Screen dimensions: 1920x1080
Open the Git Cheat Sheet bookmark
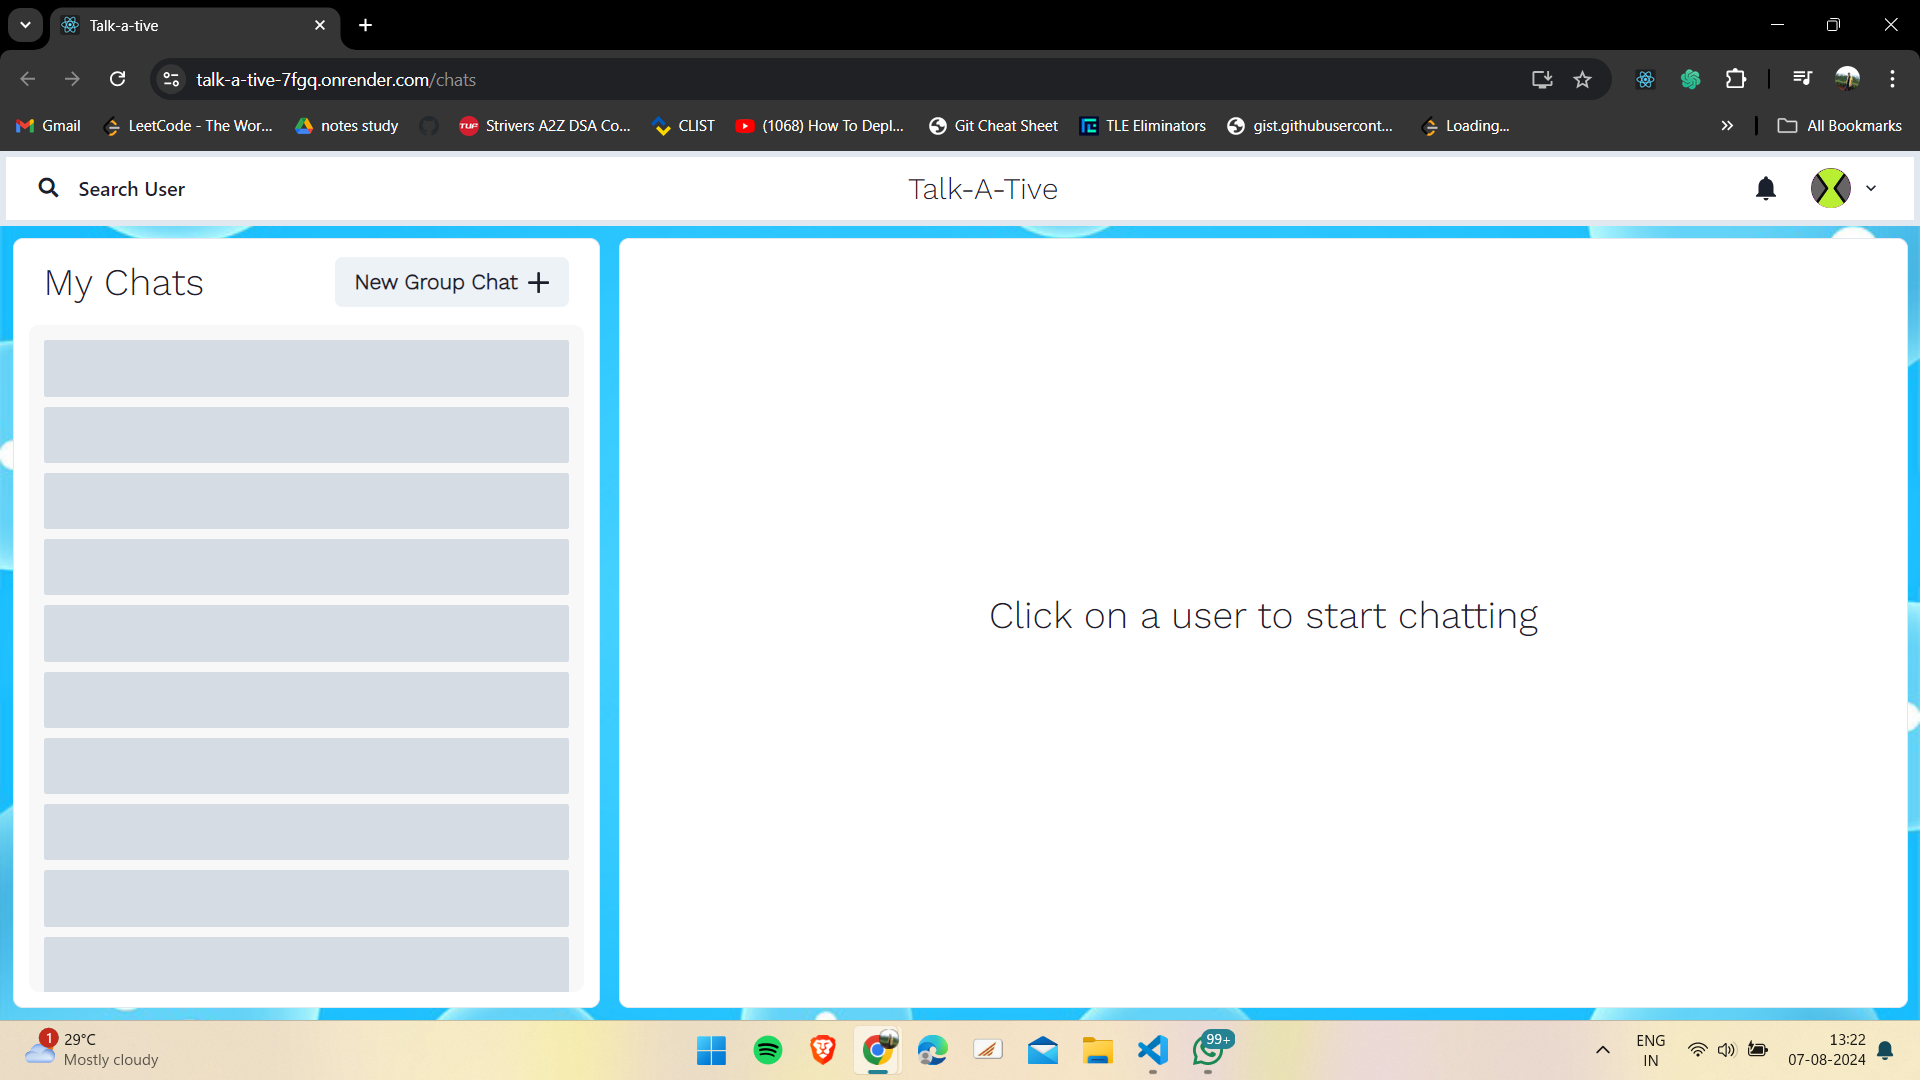993,125
